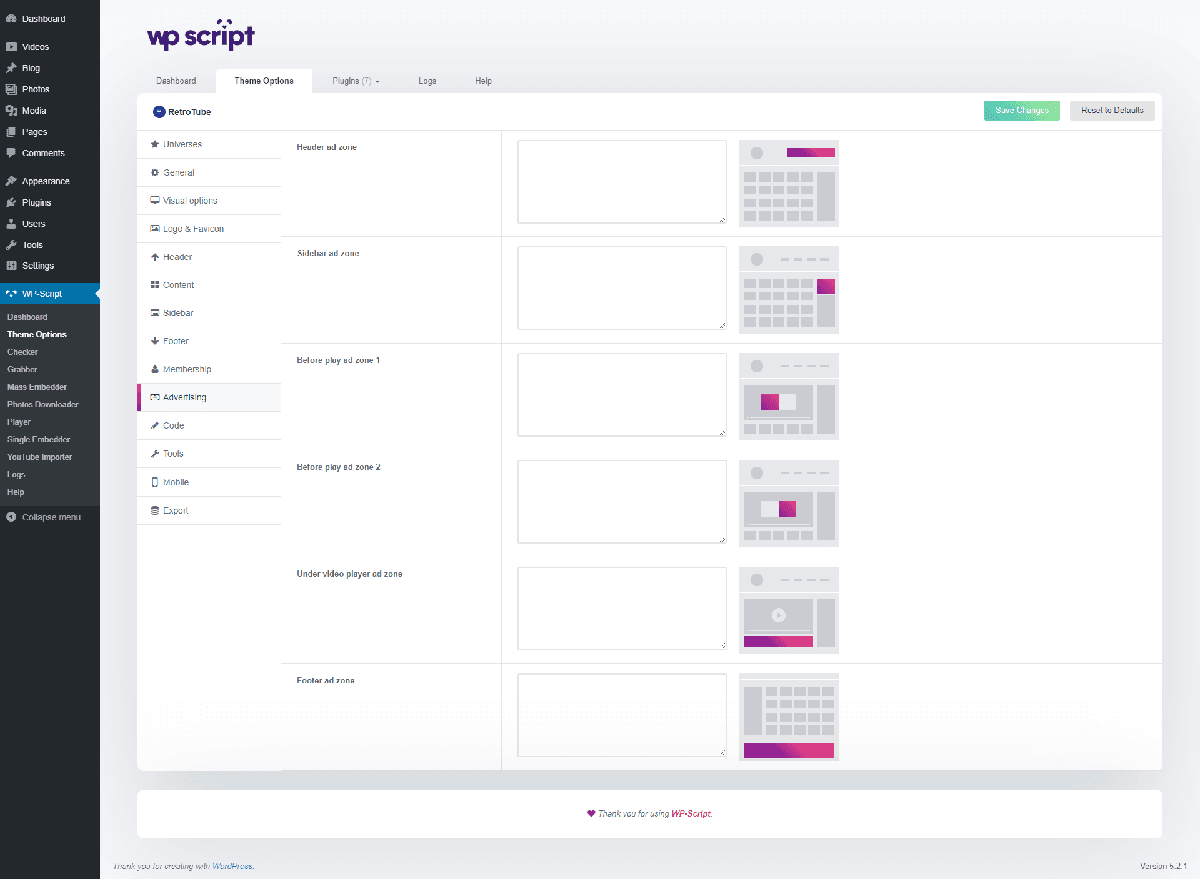
Task: Expand the Plugins (7) dropdown tab
Action: 356,81
